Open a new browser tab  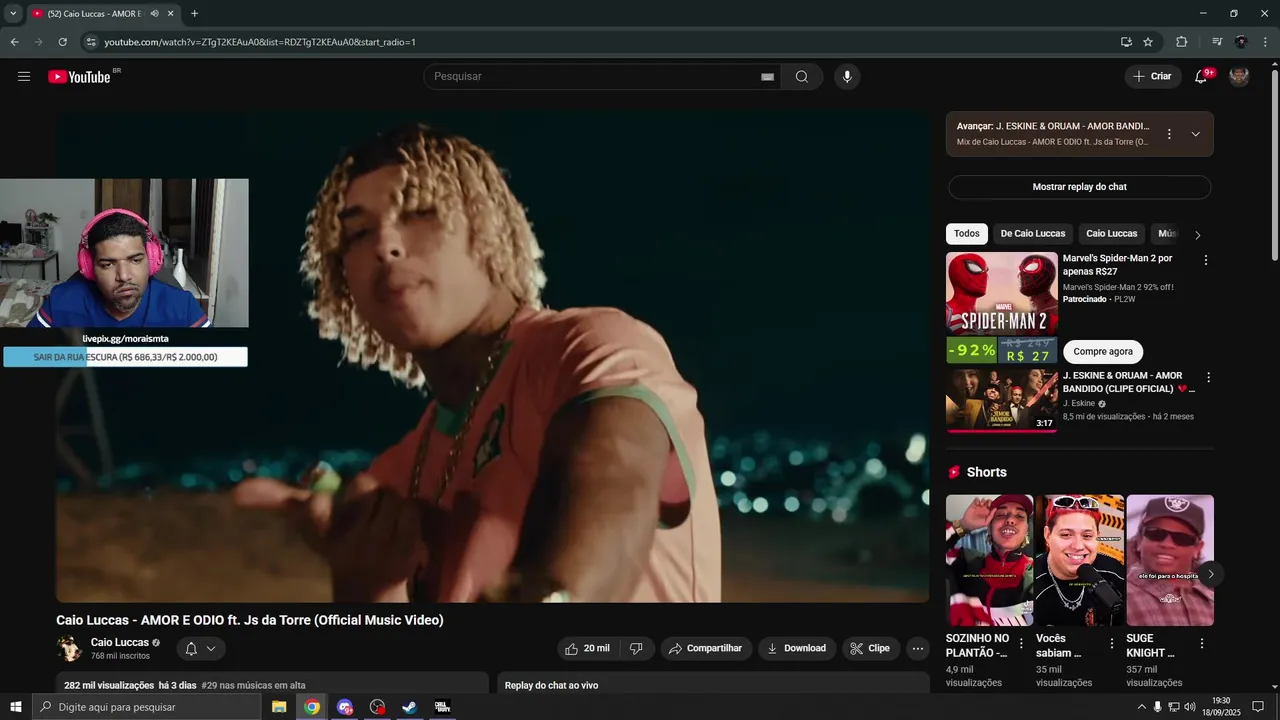pos(194,14)
